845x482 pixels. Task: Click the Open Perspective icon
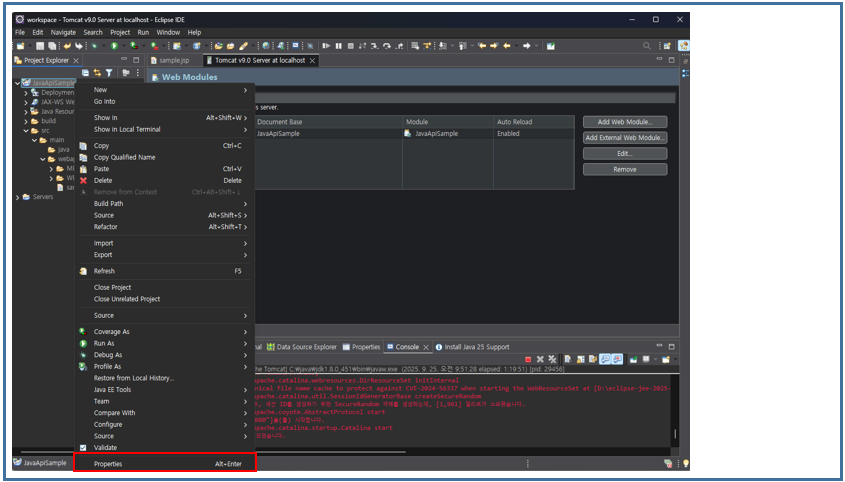[667, 46]
